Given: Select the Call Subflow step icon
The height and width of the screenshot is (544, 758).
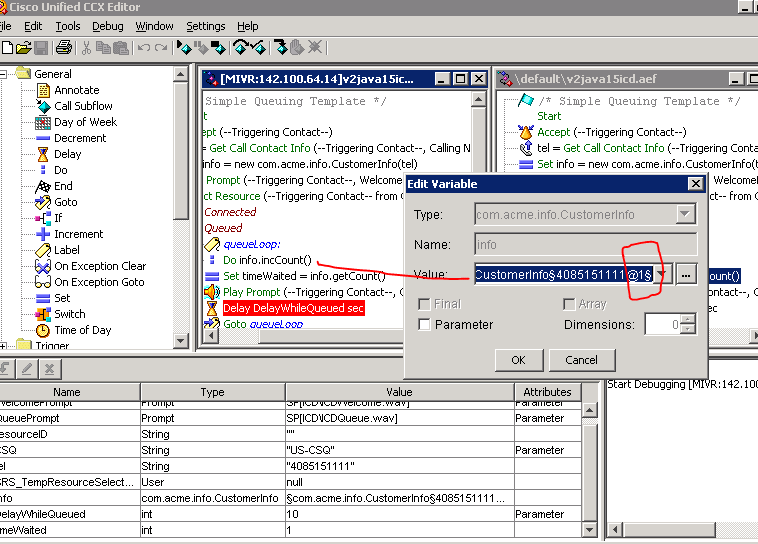Looking at the screenshot, I should tap(44, 106).
